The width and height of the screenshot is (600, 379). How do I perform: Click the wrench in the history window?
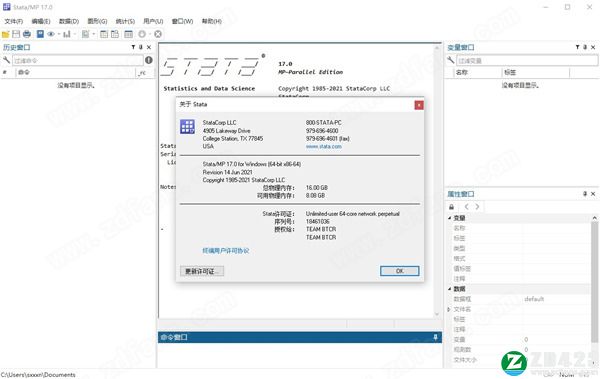(x=7, y=60)
